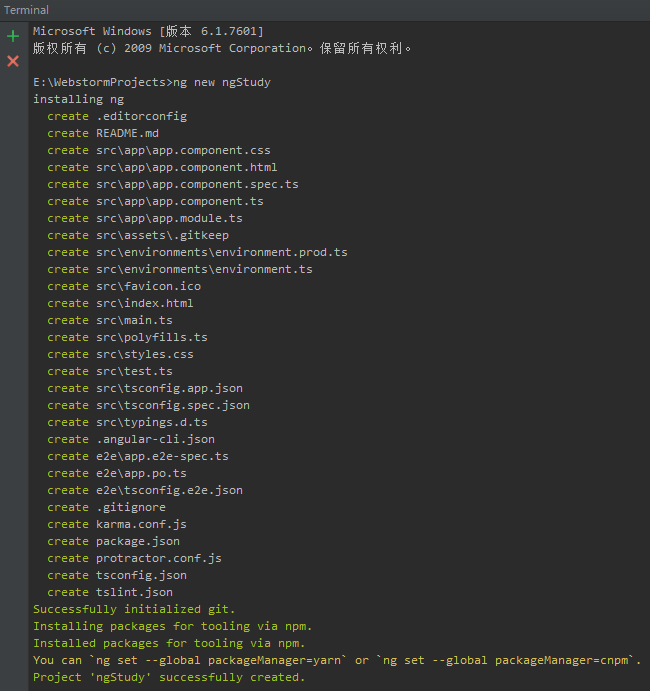Click the src\index.html path
Viewport: 650px width, 691px height.
145,303
